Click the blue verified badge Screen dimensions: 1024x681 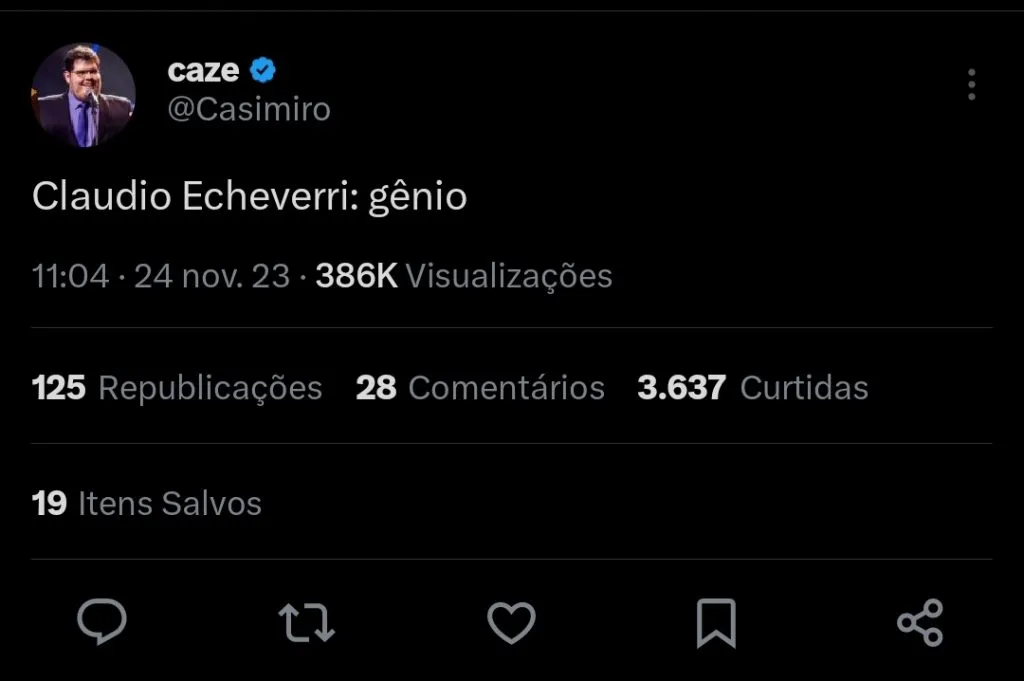[263, 71]
